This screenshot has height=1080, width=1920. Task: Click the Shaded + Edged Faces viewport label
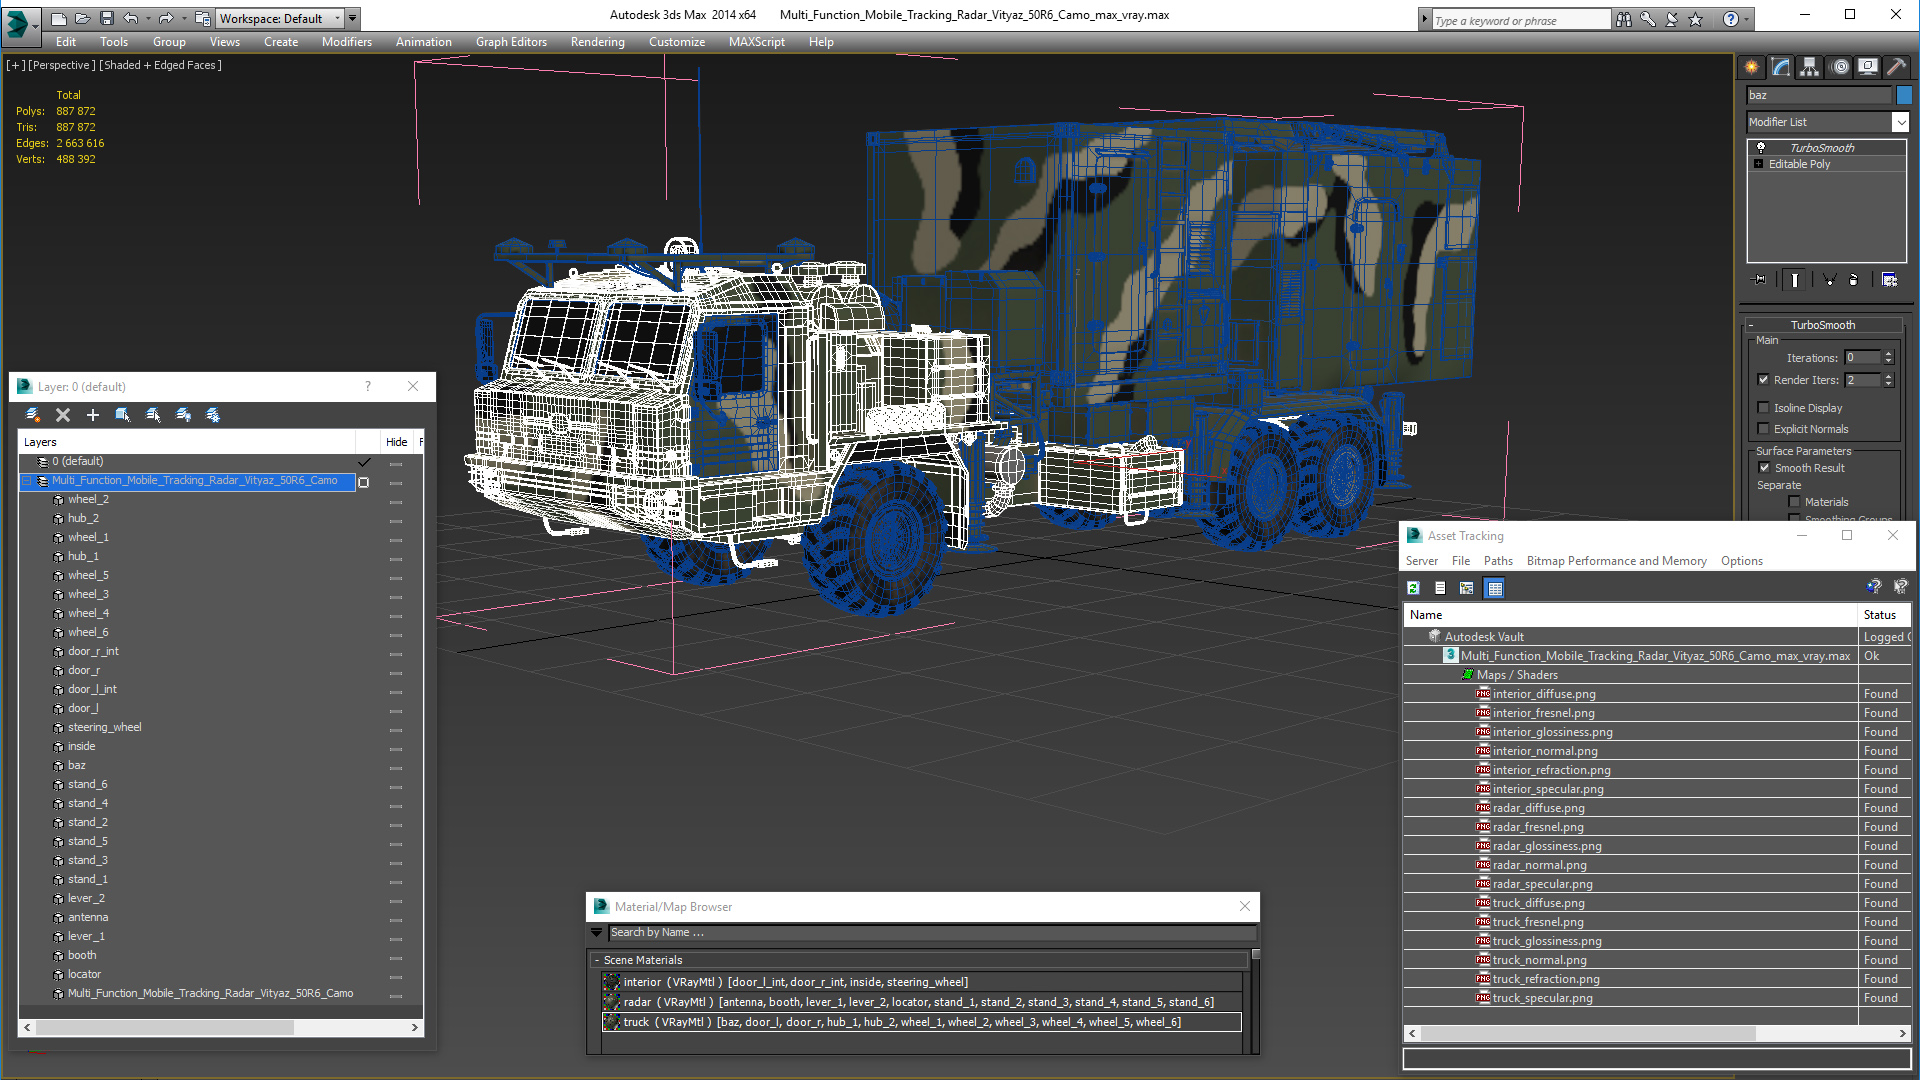tap(160, 65)
